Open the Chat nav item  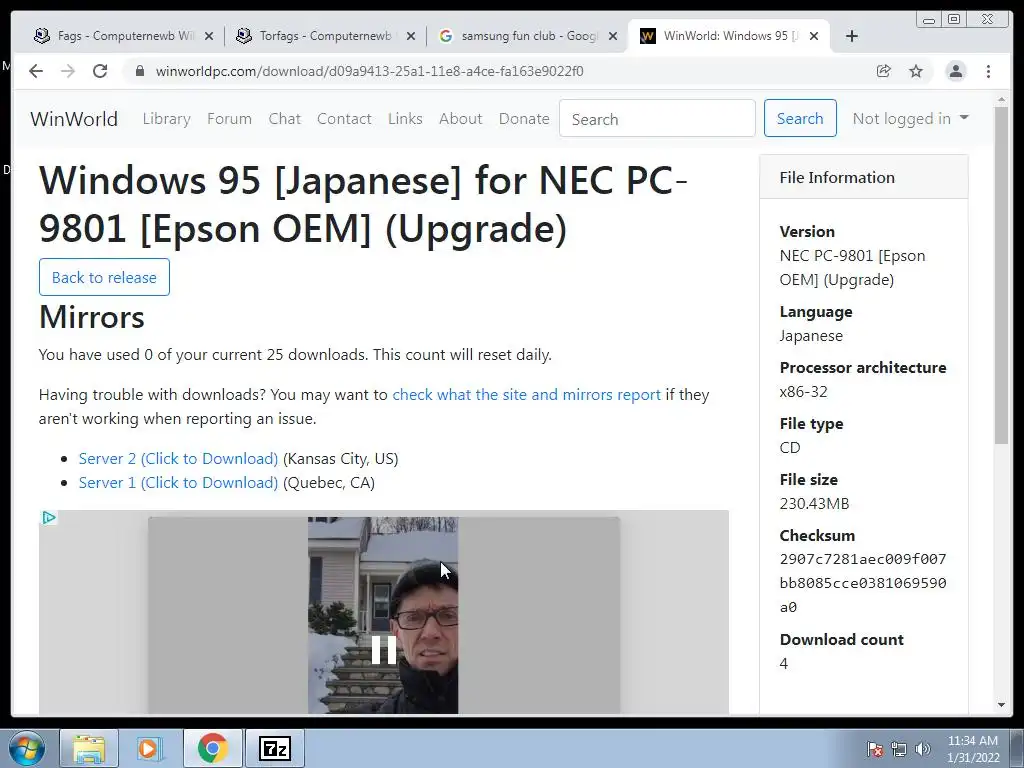[285, 119]
